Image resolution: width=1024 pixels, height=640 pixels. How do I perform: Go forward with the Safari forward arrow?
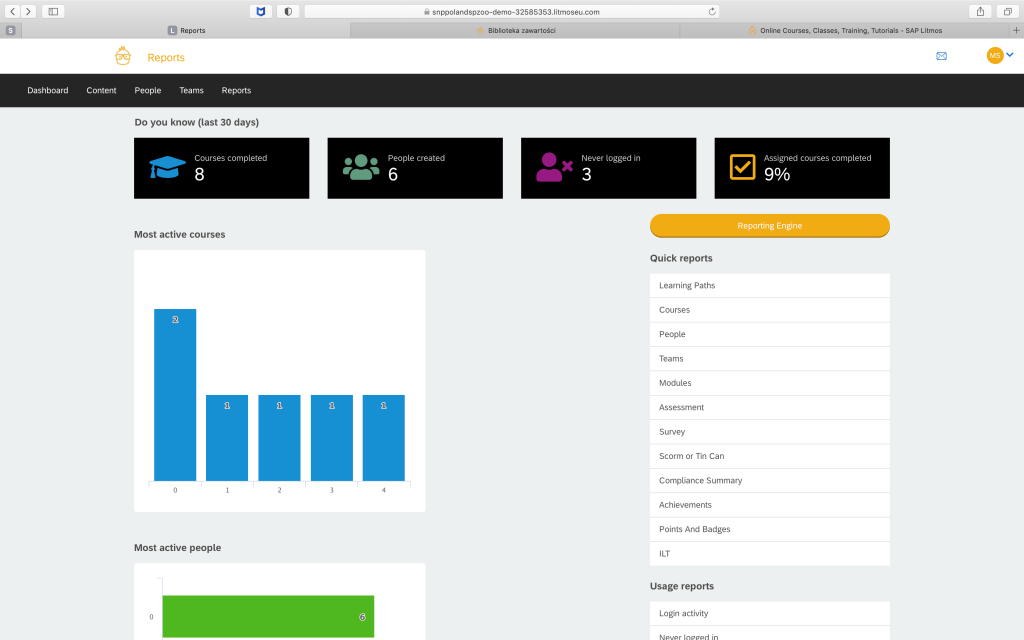tap(28, 11)
